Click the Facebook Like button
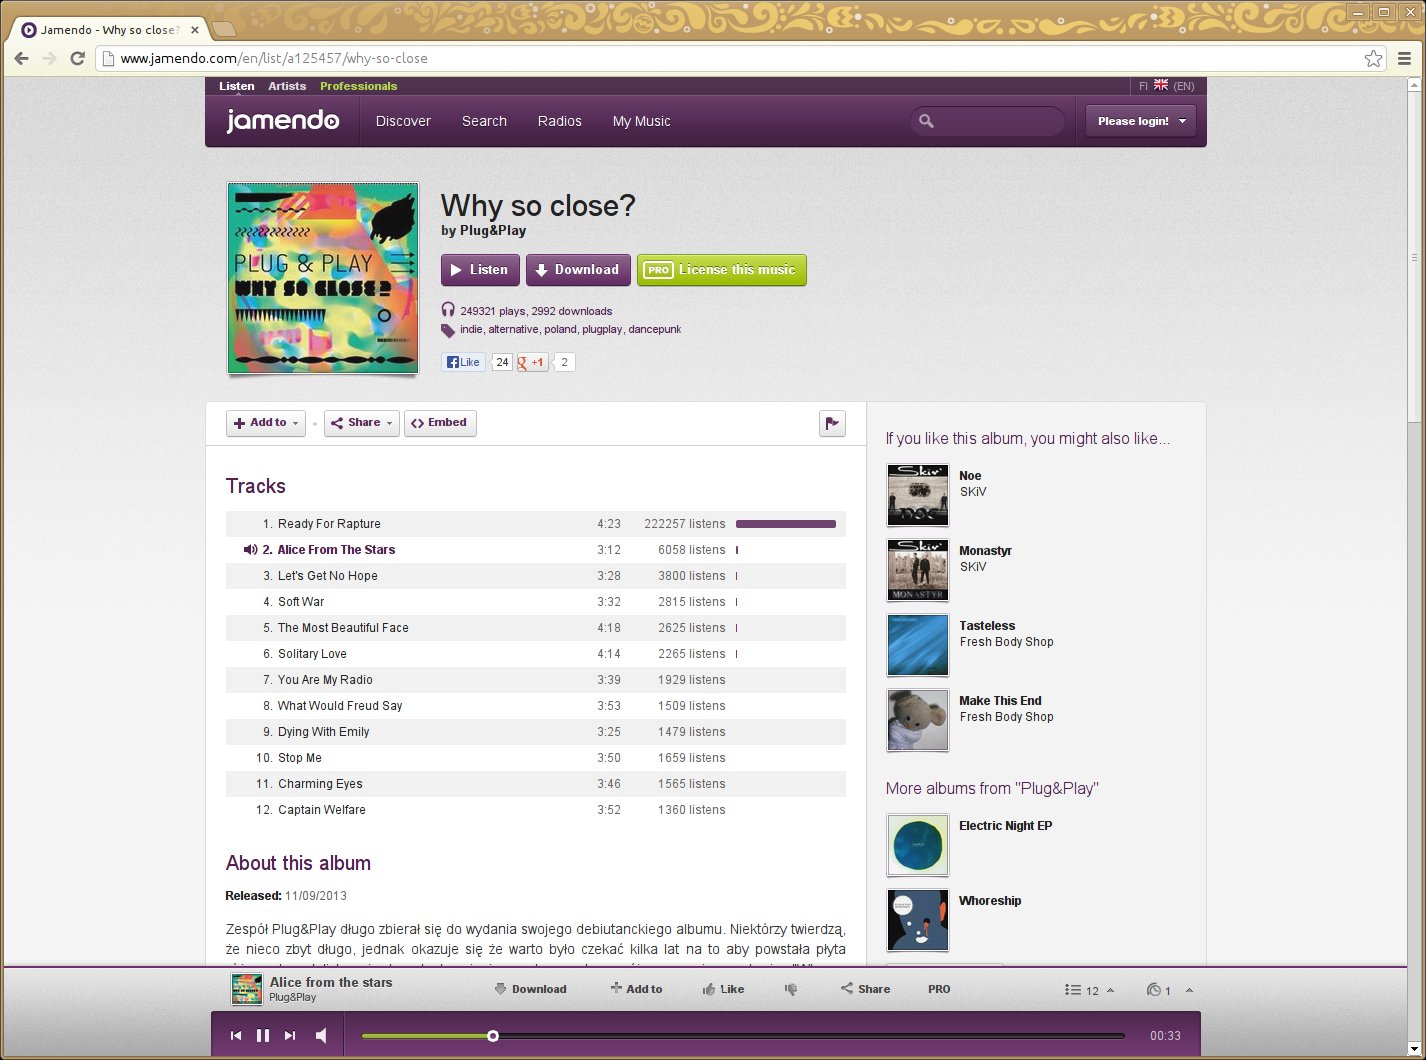 click(x=464, y=362)
